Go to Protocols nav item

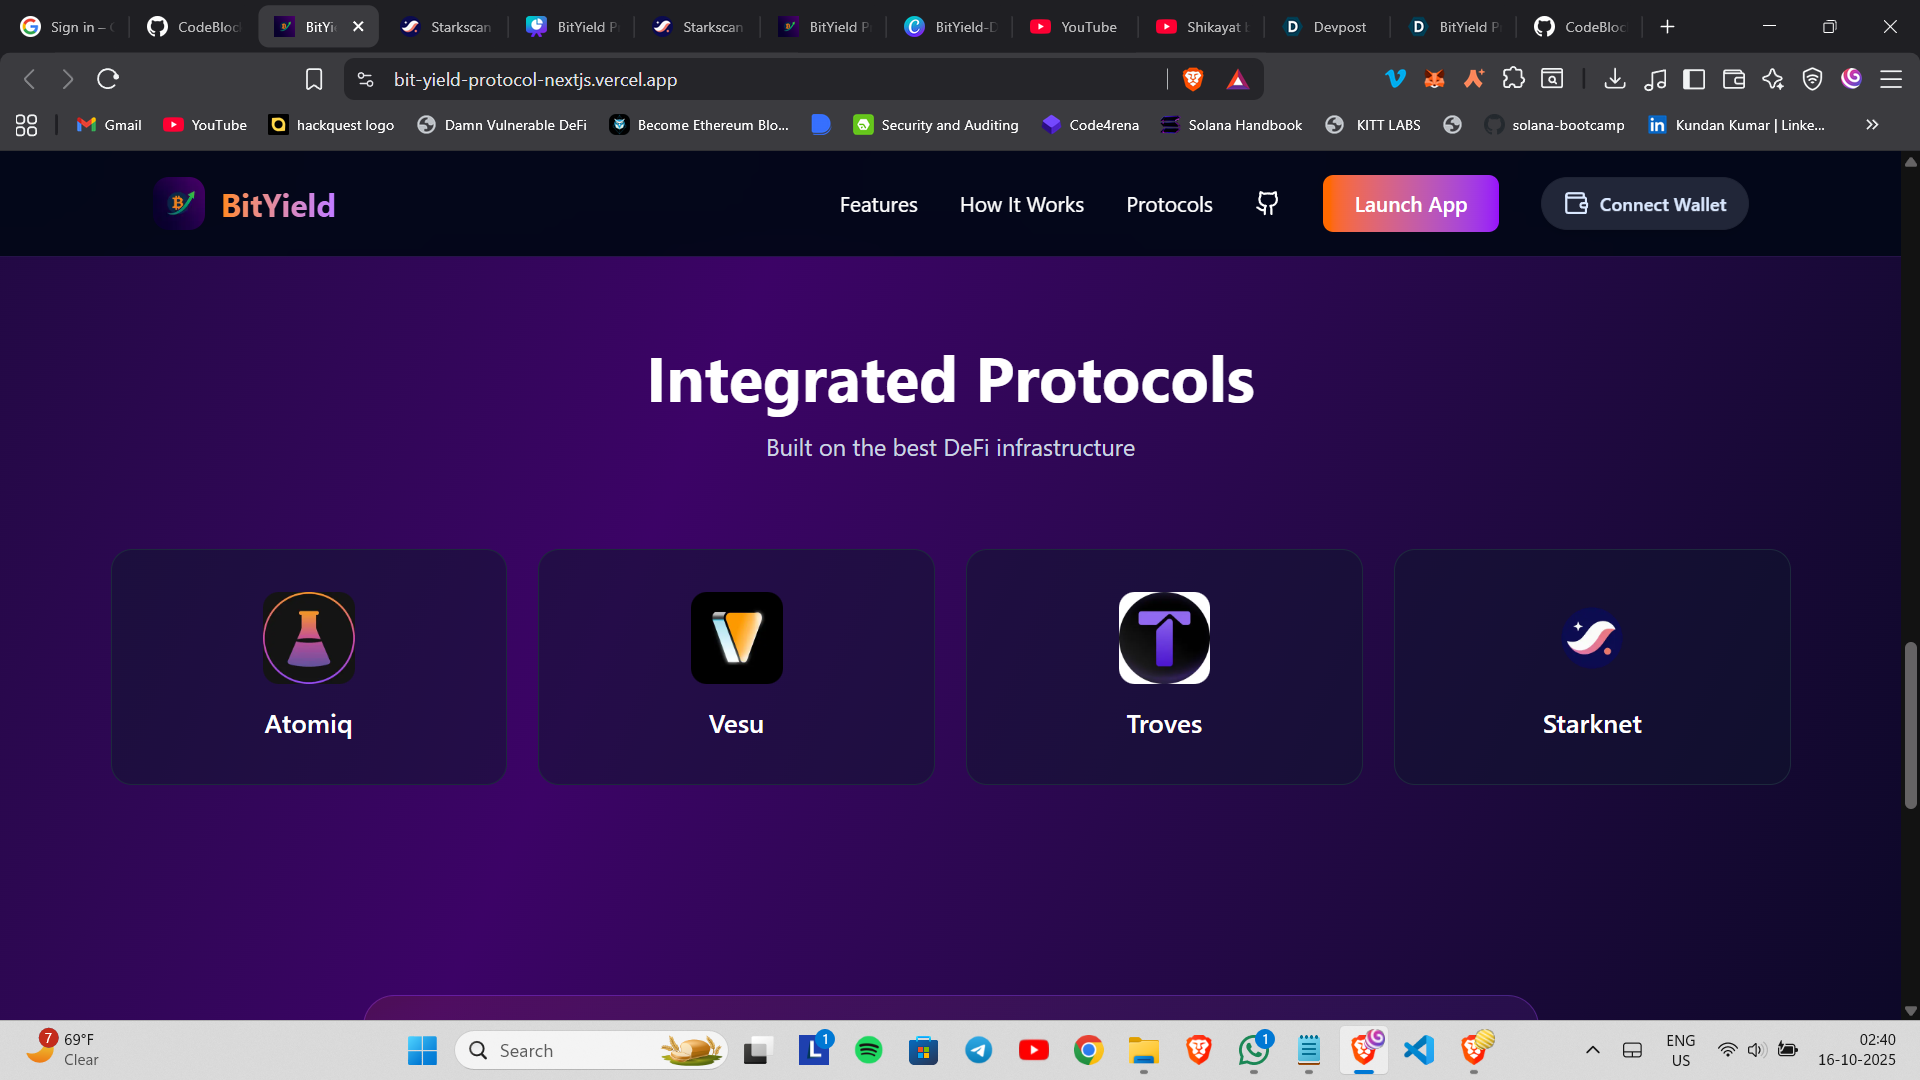coord(1169,204)
